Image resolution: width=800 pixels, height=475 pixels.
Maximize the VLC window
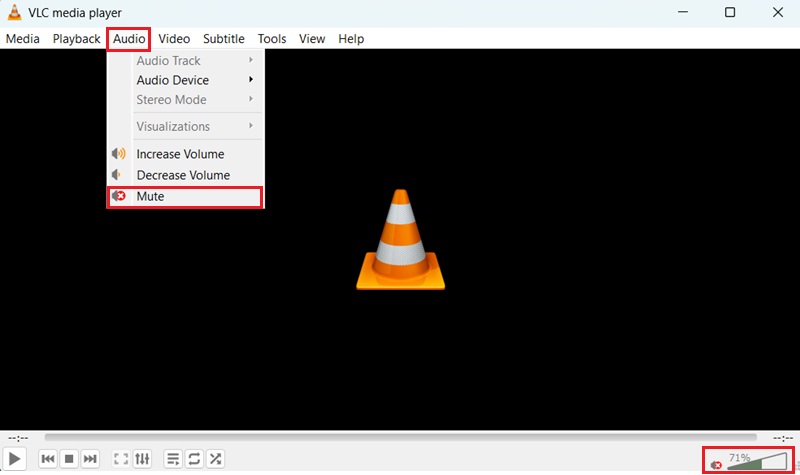tap(730, 12)
